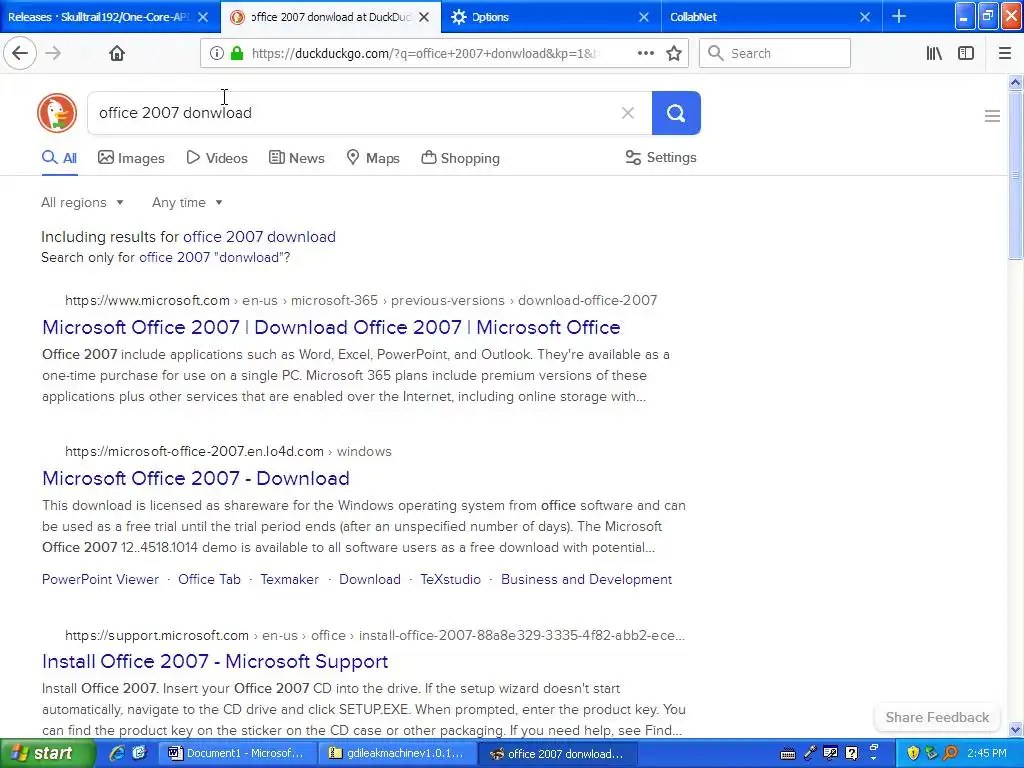Click the address bar URL field
This screenshot has height=768, width=1024.
[x=424, y=54]
